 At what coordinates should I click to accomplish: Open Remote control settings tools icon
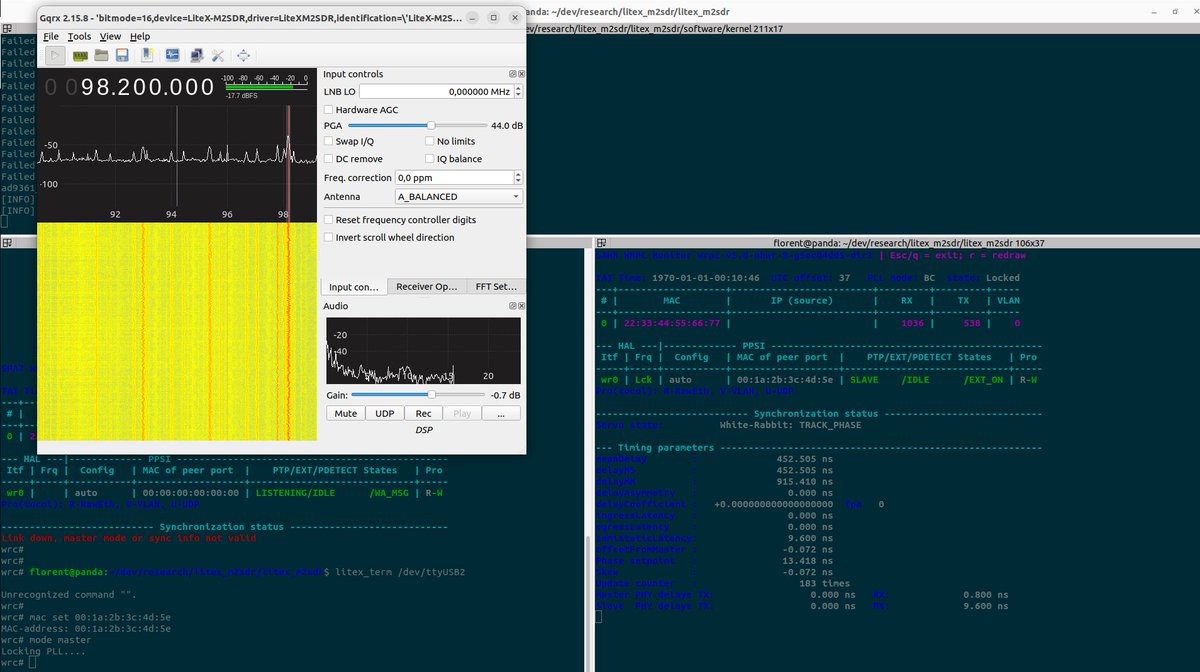[217, 55]
